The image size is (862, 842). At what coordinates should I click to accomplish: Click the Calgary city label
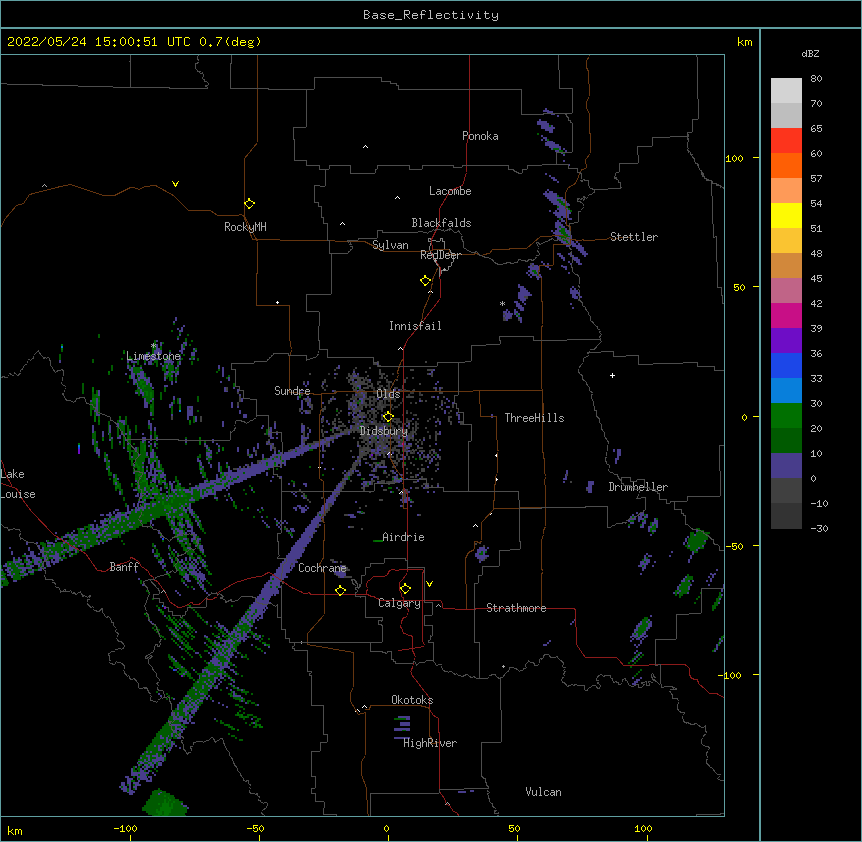pos(400,603)
